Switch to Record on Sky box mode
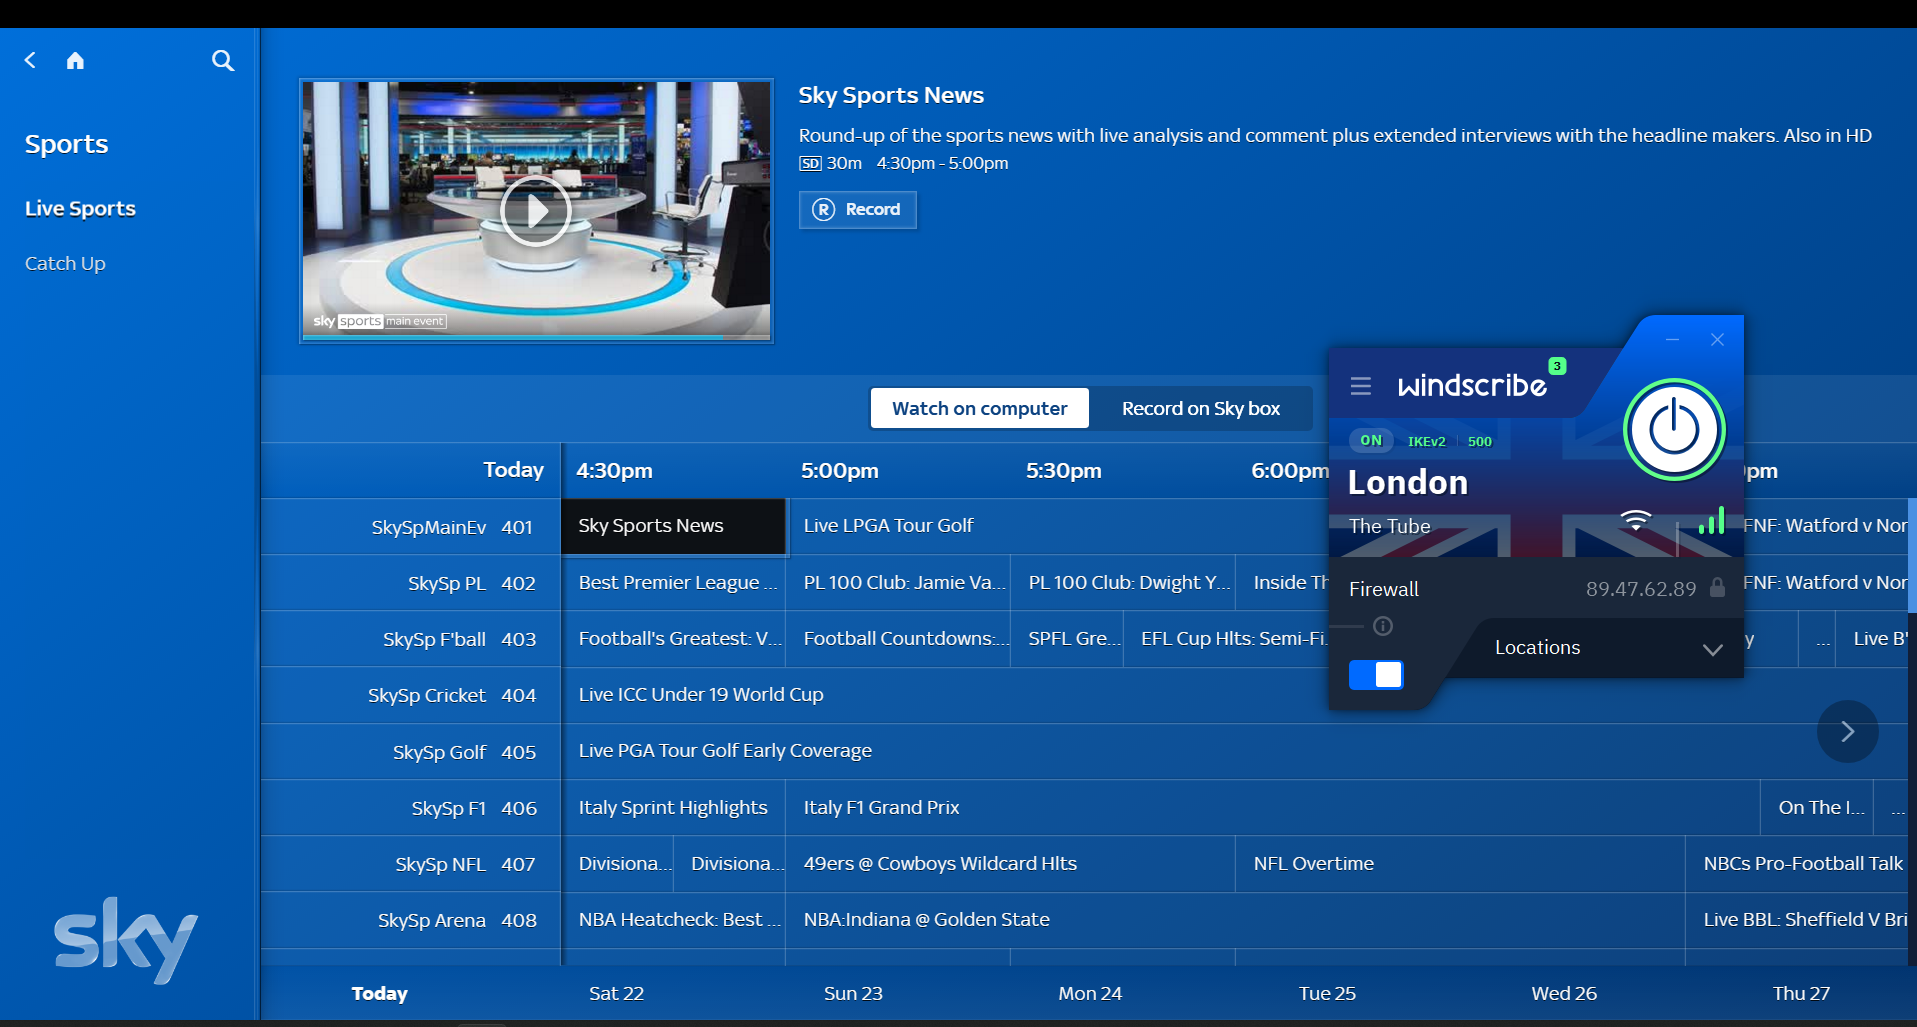Screen dimensions: 1917x1027 click(1200, 408)
